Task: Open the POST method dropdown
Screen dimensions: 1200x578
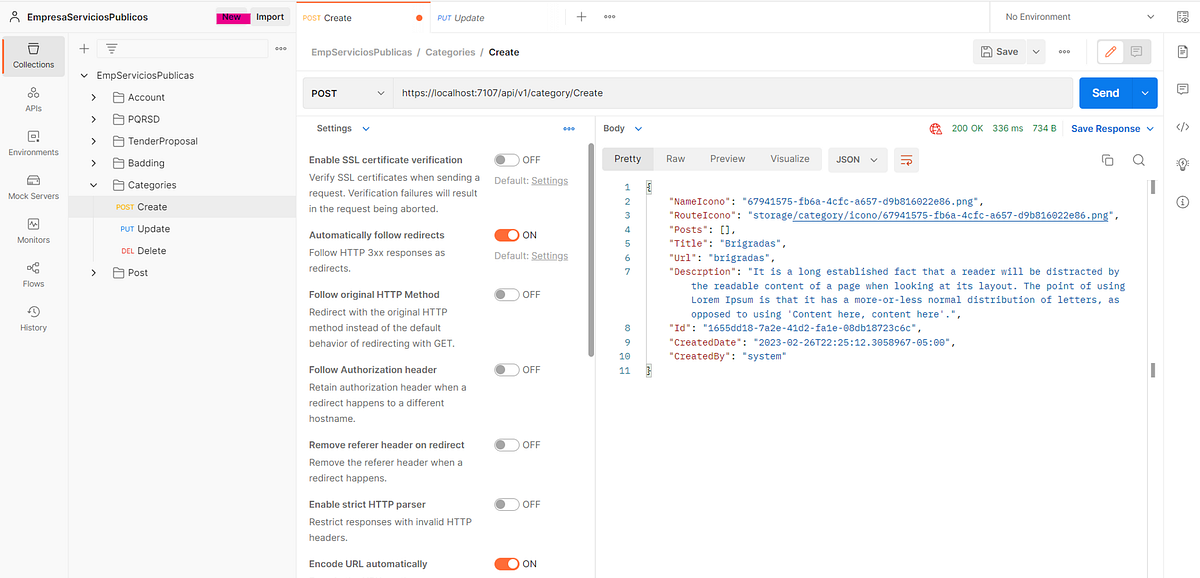Action: pyautogui.click(x=347, y=92)
